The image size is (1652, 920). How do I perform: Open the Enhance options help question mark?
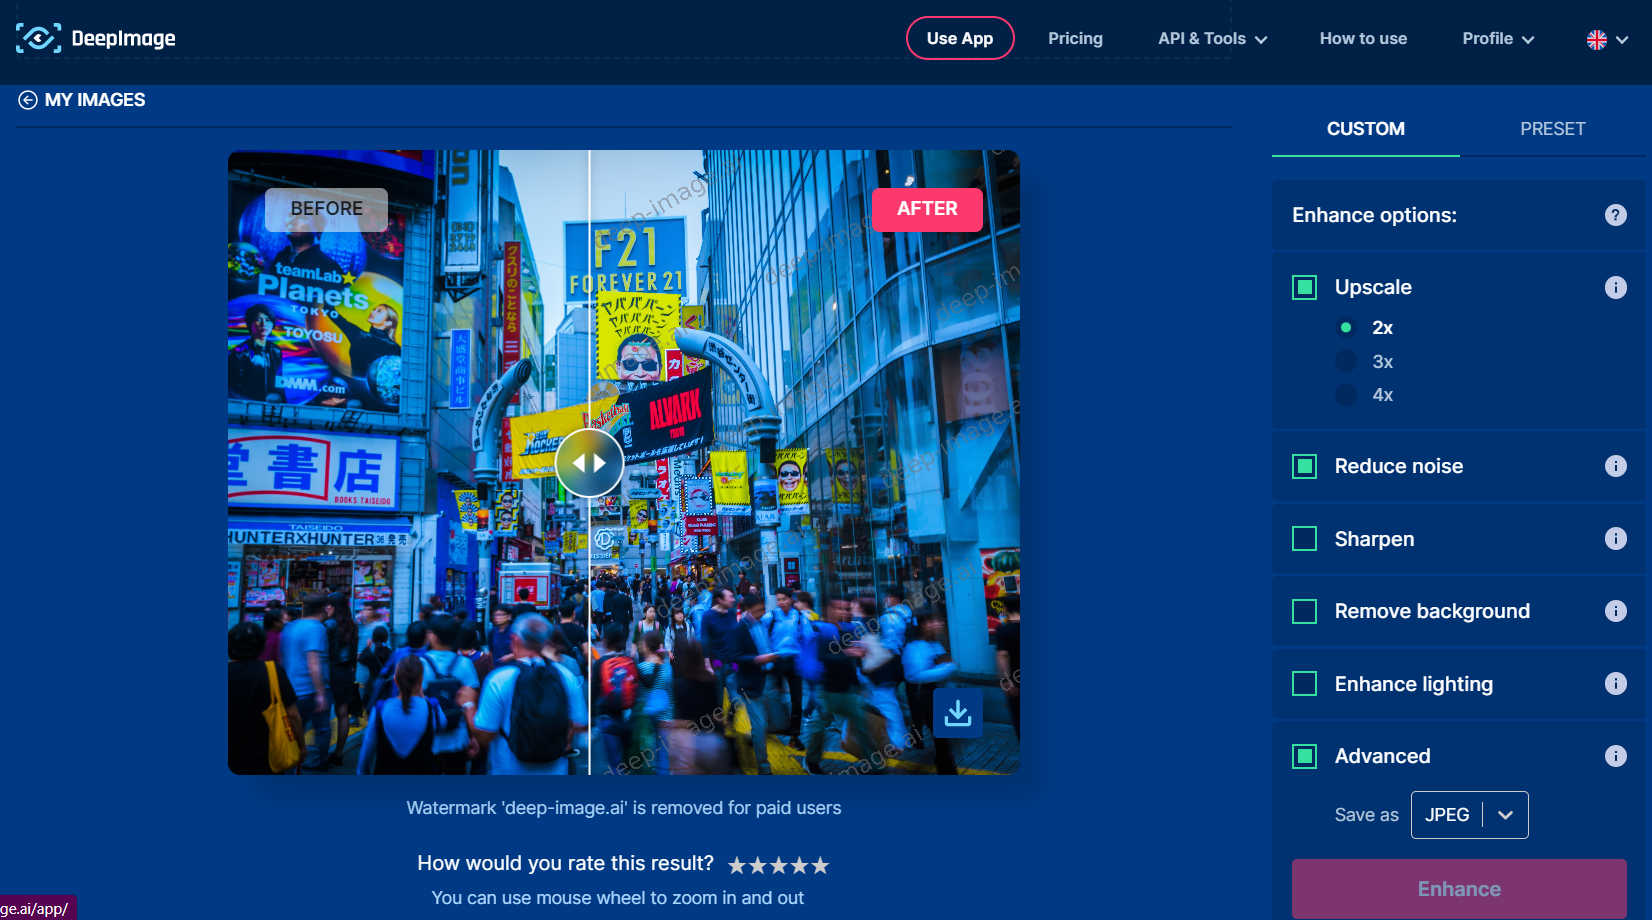pos(1616,215)
